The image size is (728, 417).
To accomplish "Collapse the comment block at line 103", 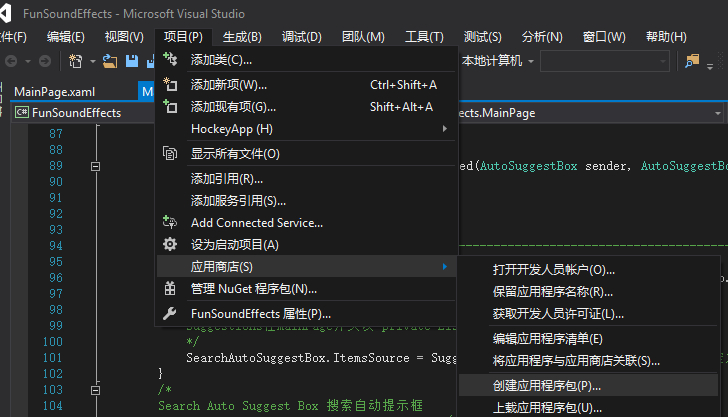I will pyautogui.click(x=95, y=390).
